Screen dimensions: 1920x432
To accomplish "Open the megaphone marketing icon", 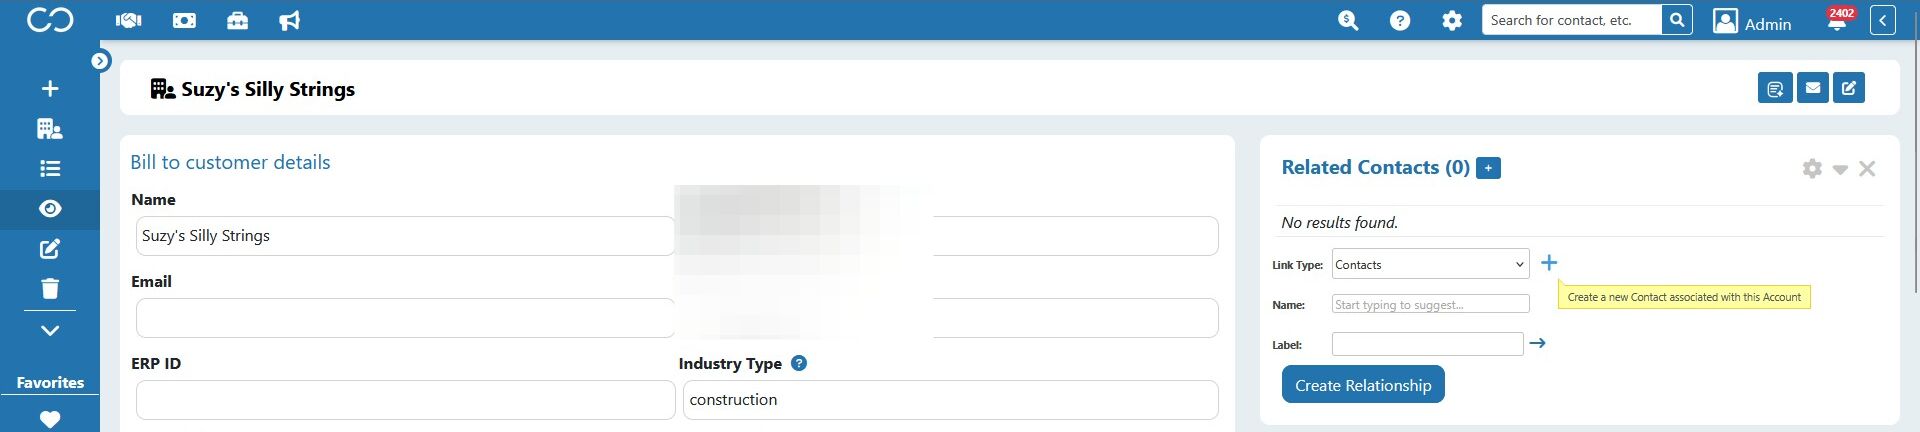I will (289, 20).
